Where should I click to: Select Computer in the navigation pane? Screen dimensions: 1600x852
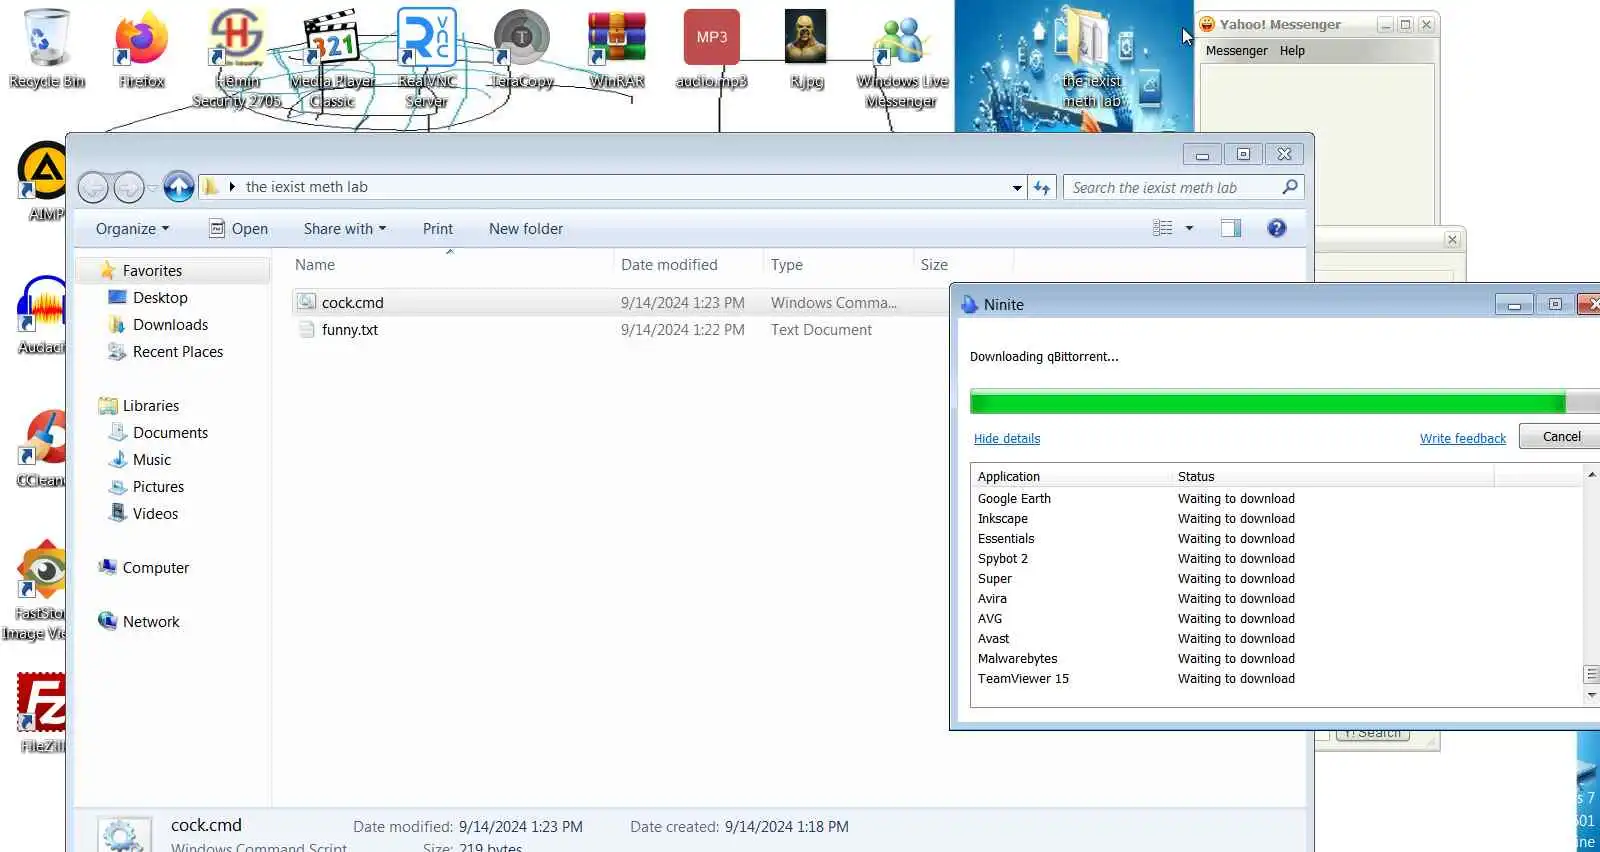pyautogui.click(x=155, y=567)
